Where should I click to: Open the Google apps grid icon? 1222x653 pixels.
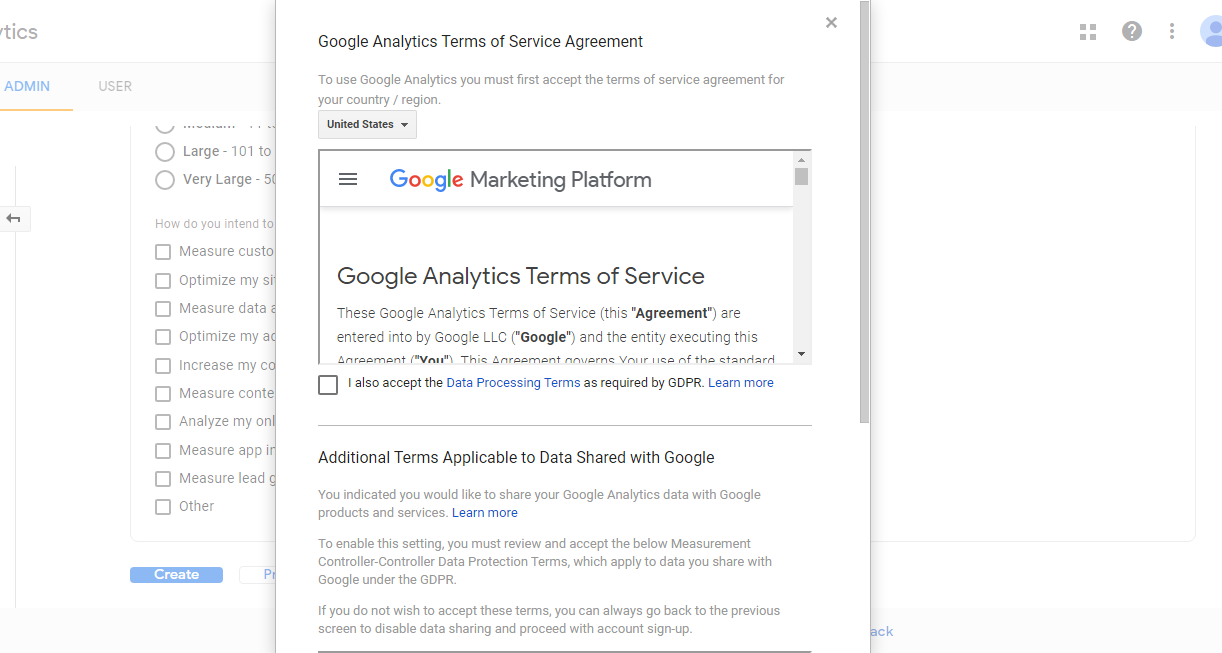[1088, 32]
